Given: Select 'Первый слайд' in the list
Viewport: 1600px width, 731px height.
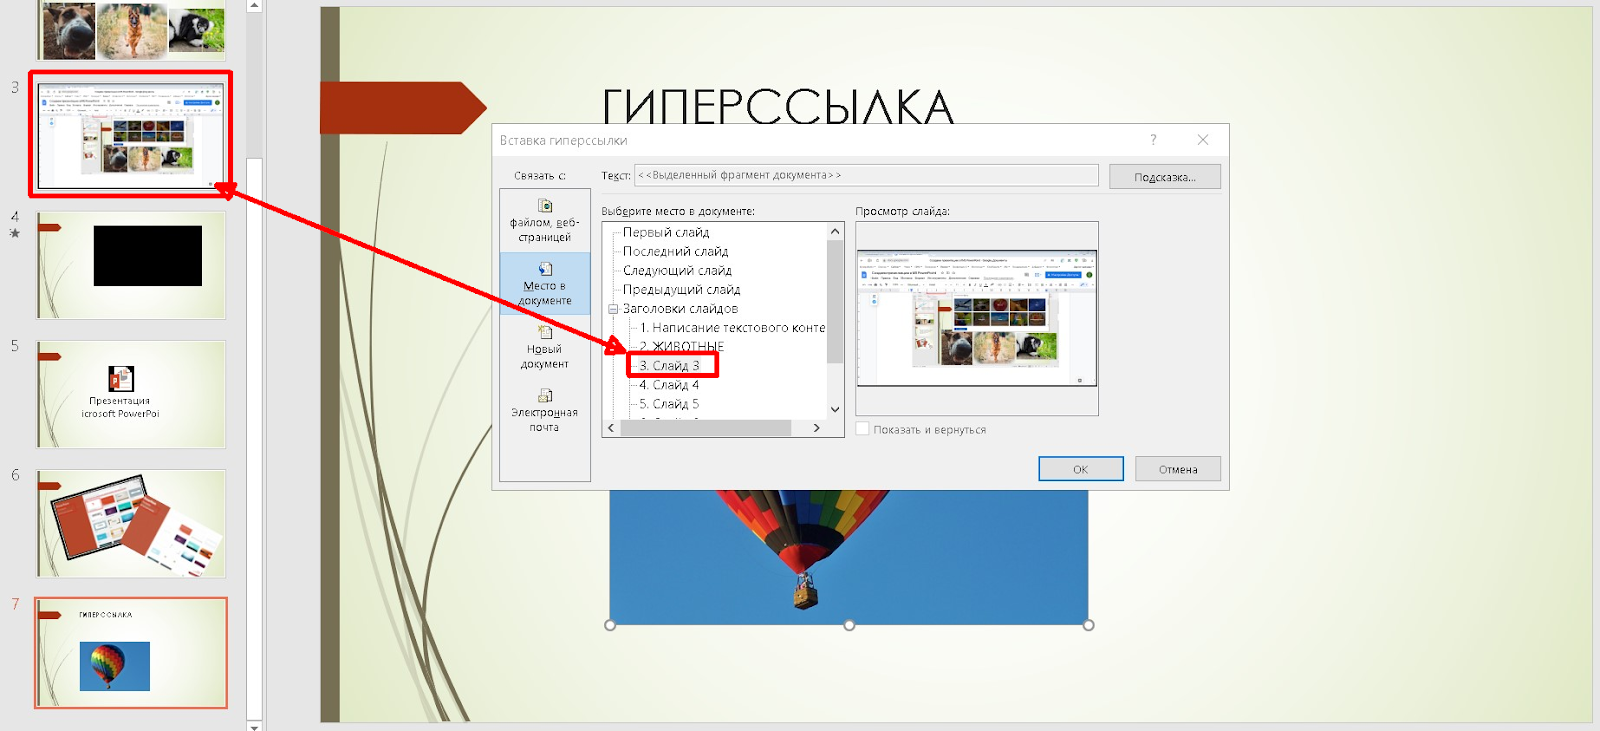Looking at the screenshot, I should coord(666,232).
